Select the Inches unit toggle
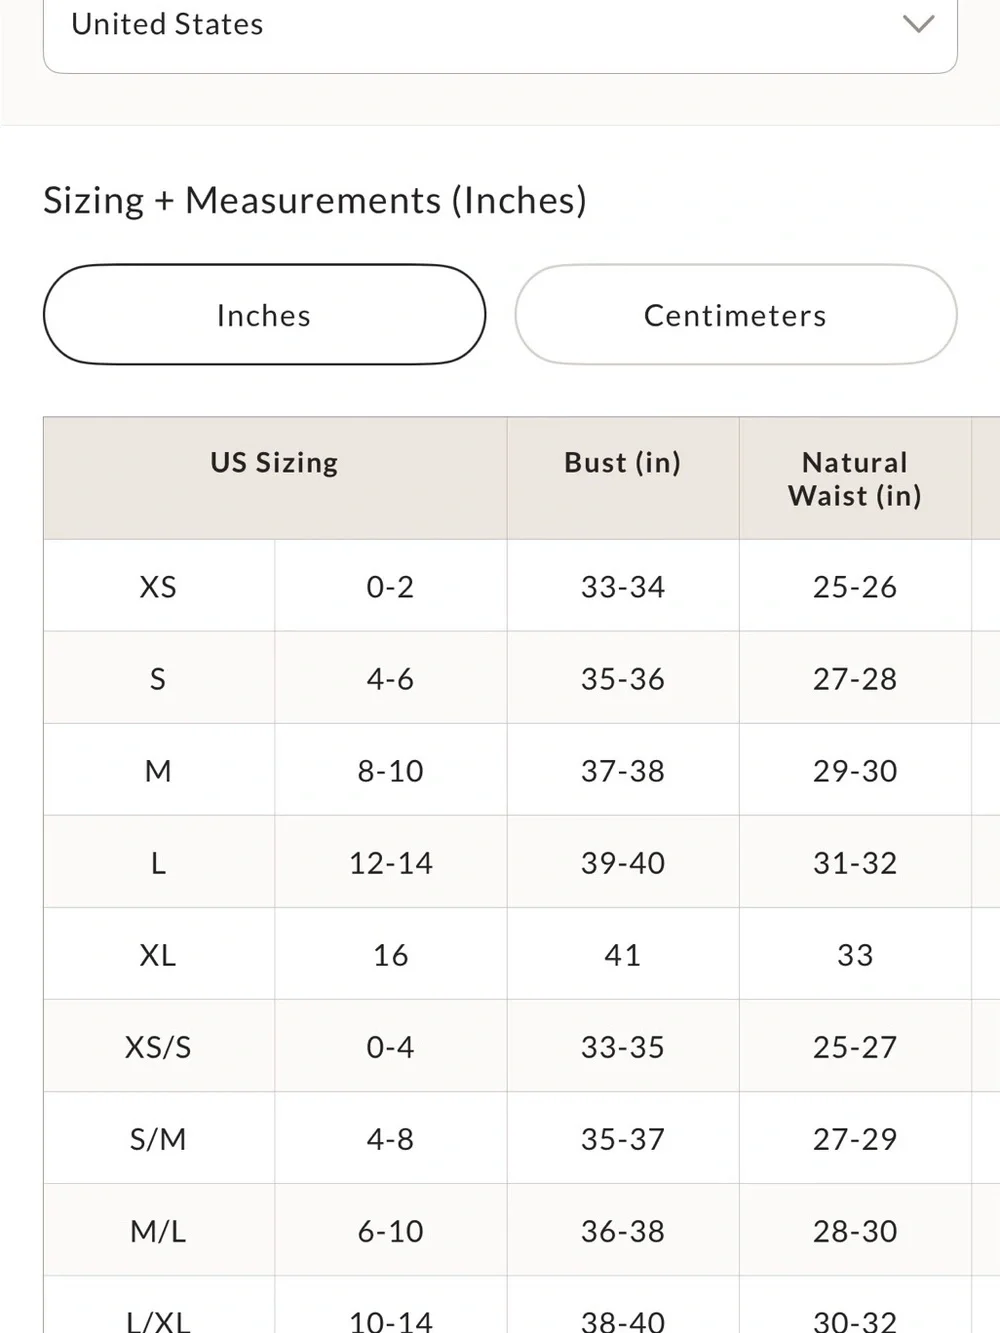1000x1333 pixels. pyautogui.click(x=264, y=315)
